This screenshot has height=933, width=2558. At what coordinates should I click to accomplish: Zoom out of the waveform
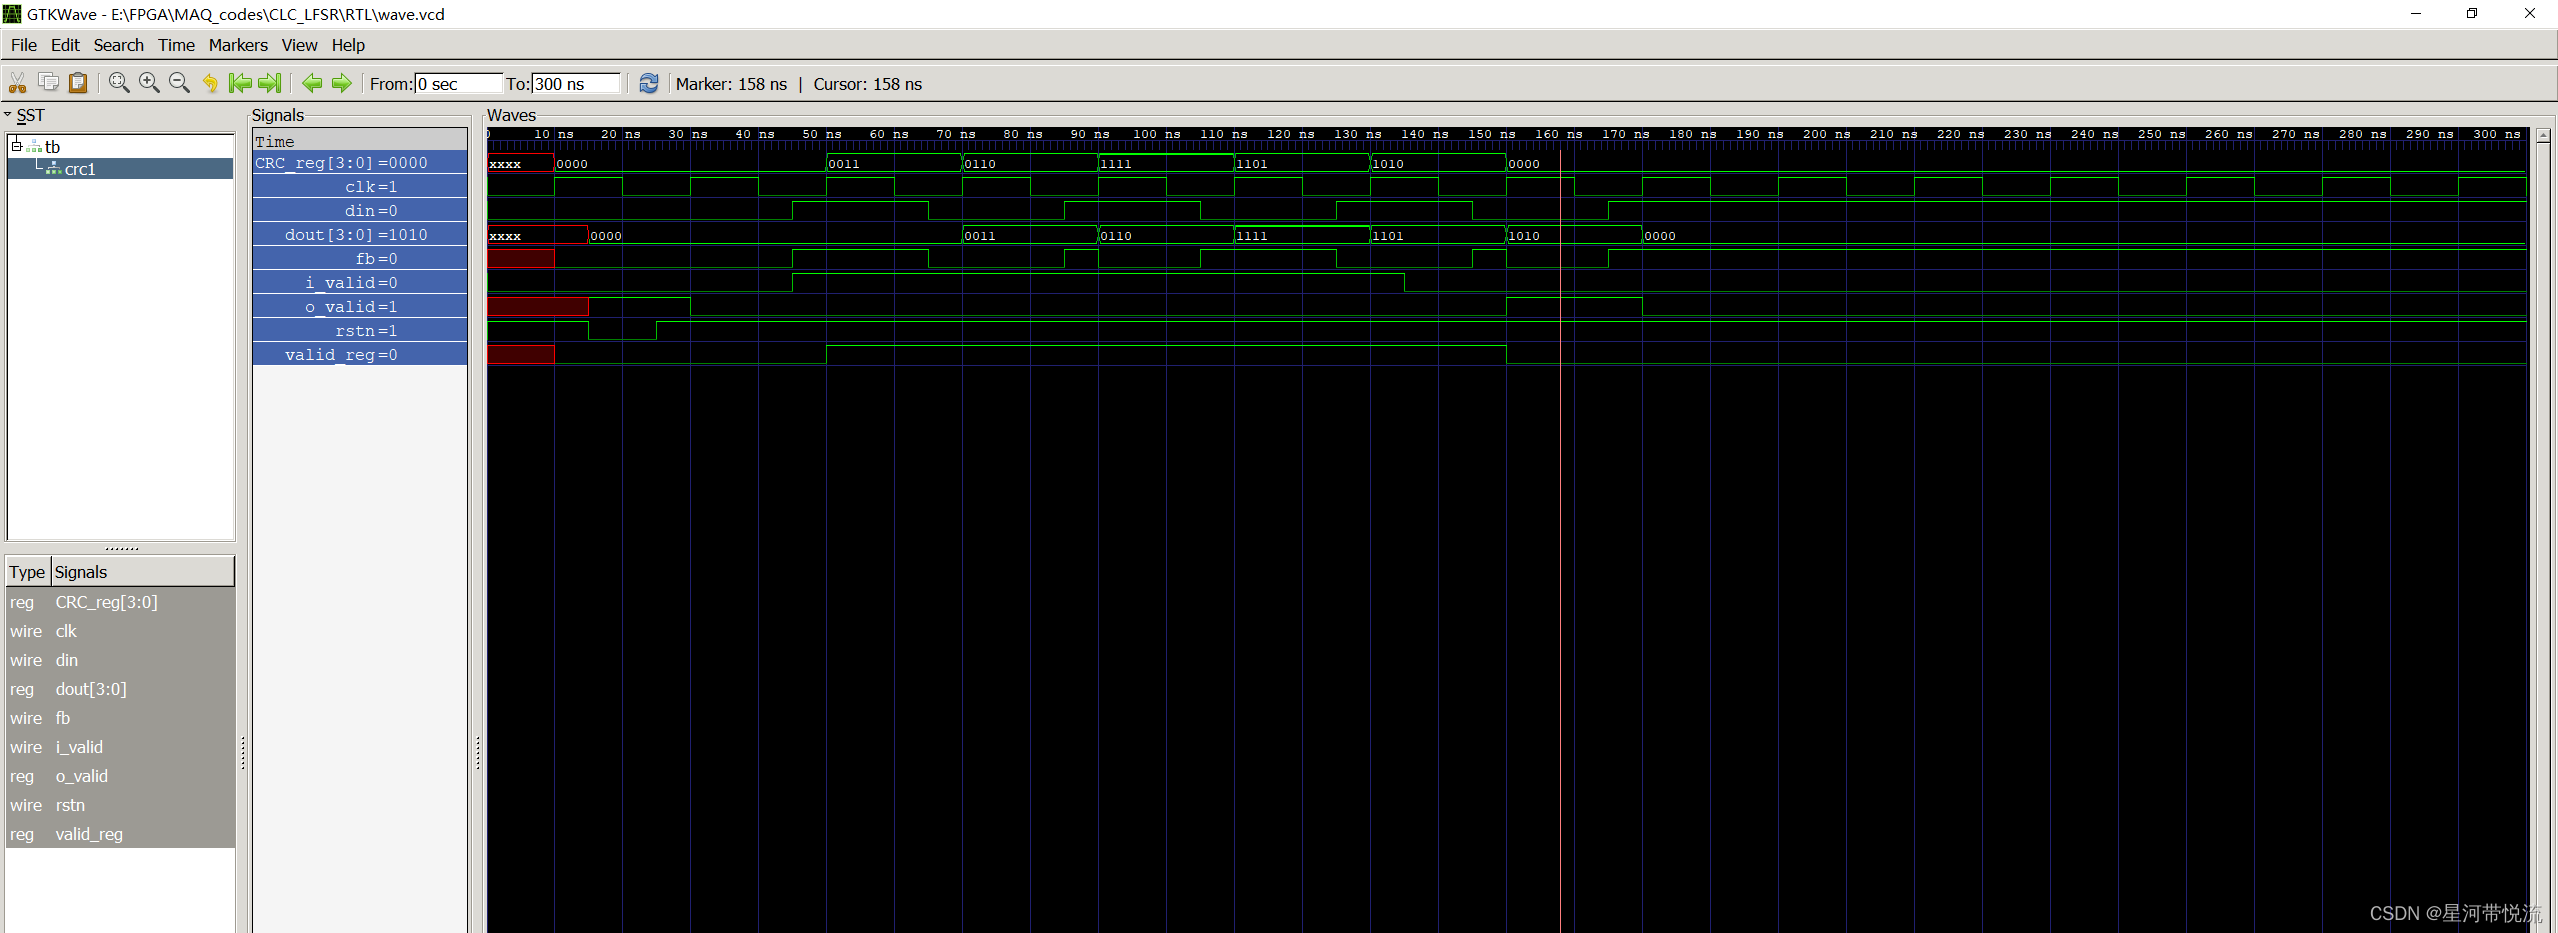179,83
